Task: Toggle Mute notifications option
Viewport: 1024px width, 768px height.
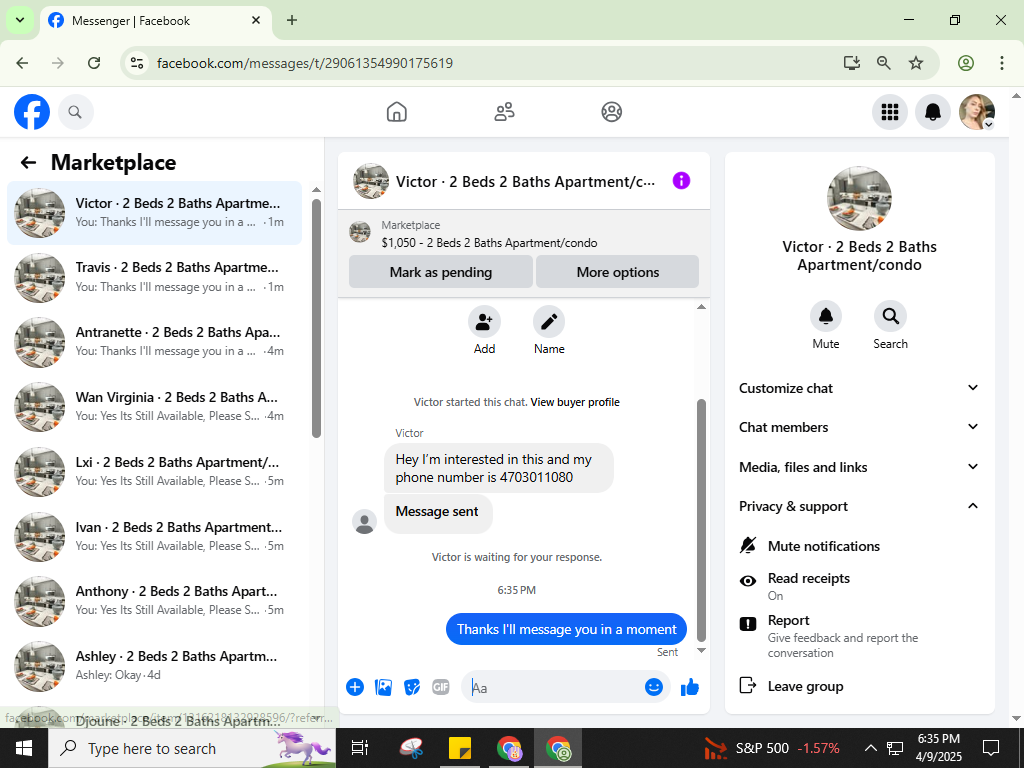Action: tap(859, 546)
